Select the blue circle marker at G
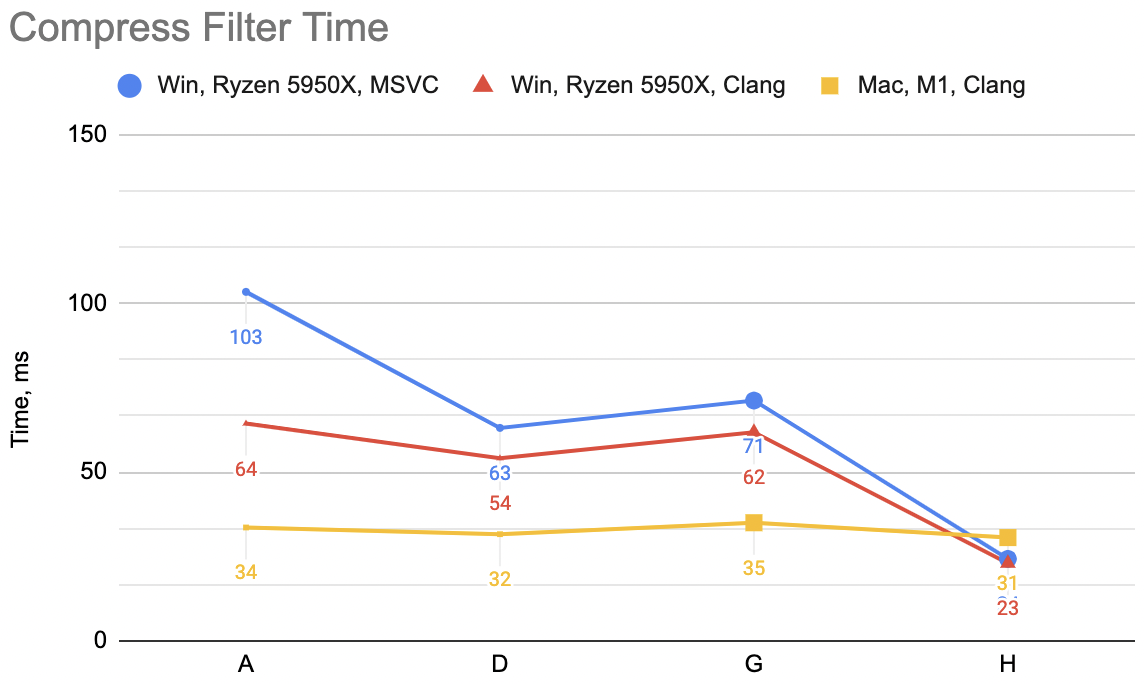The height and width of the screenshot is (684, 1144). point(754,400)
